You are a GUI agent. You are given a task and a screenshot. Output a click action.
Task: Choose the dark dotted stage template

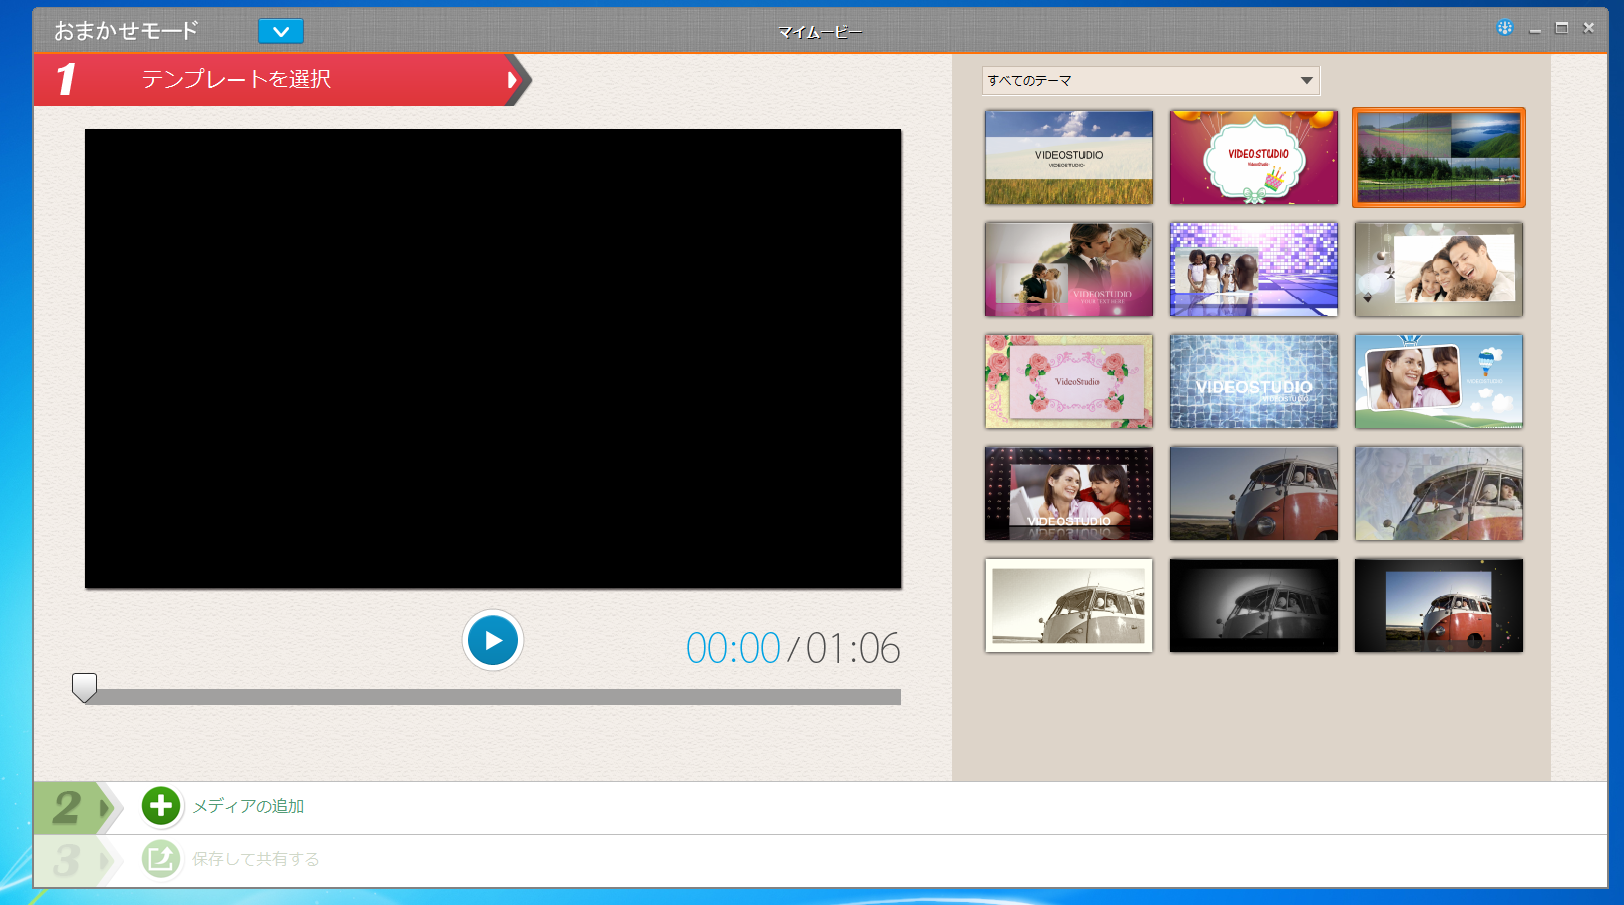(1069, 494)
